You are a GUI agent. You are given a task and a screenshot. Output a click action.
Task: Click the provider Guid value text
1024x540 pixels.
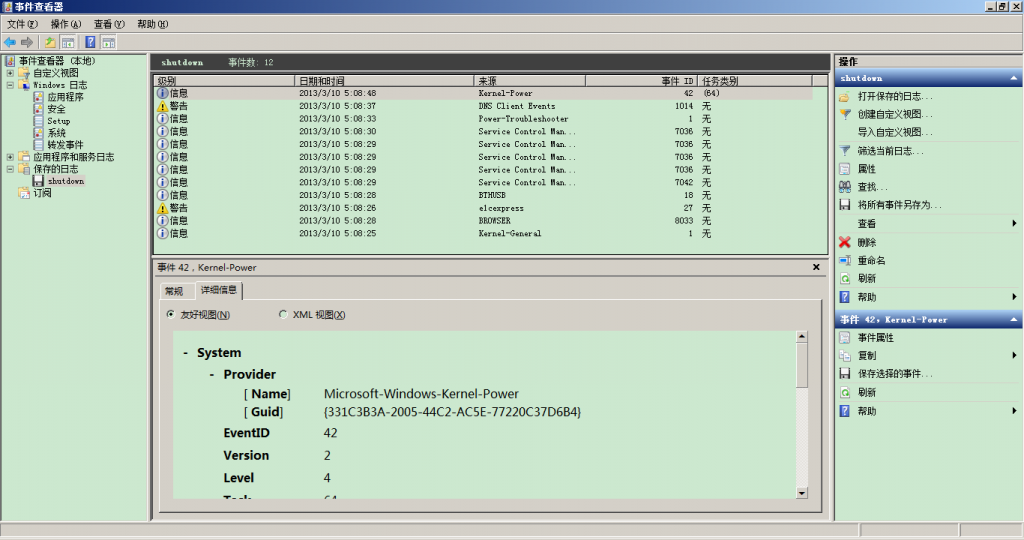[x=452, y=412]
